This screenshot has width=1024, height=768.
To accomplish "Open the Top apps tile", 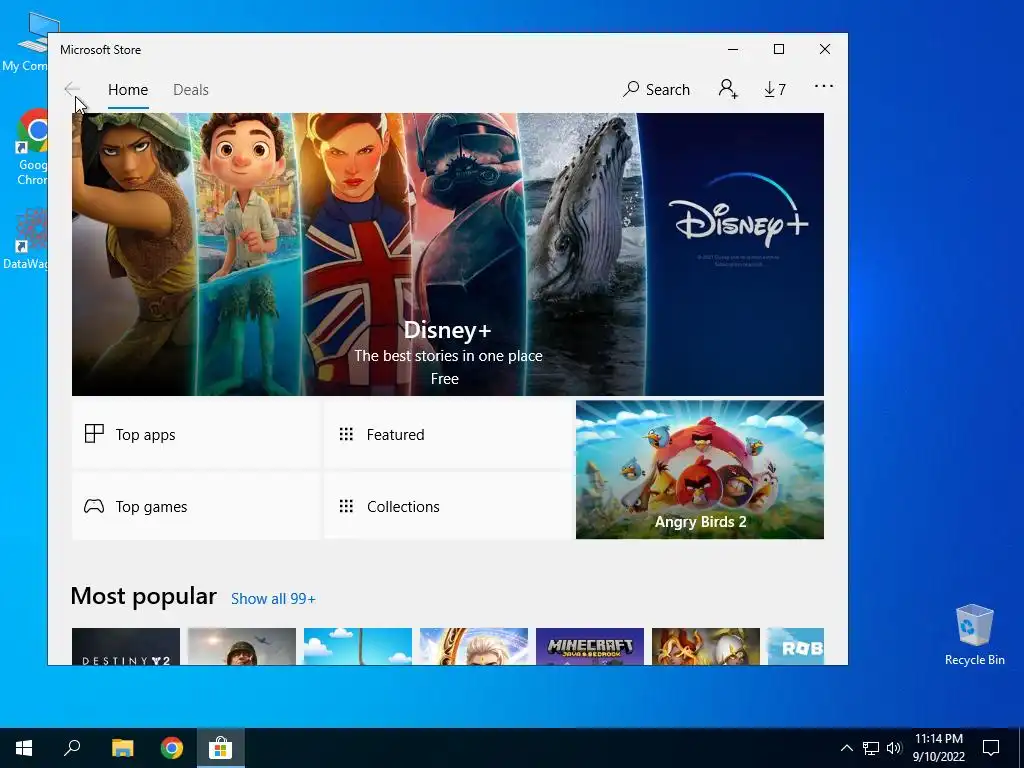I will (x=195, y=434).
